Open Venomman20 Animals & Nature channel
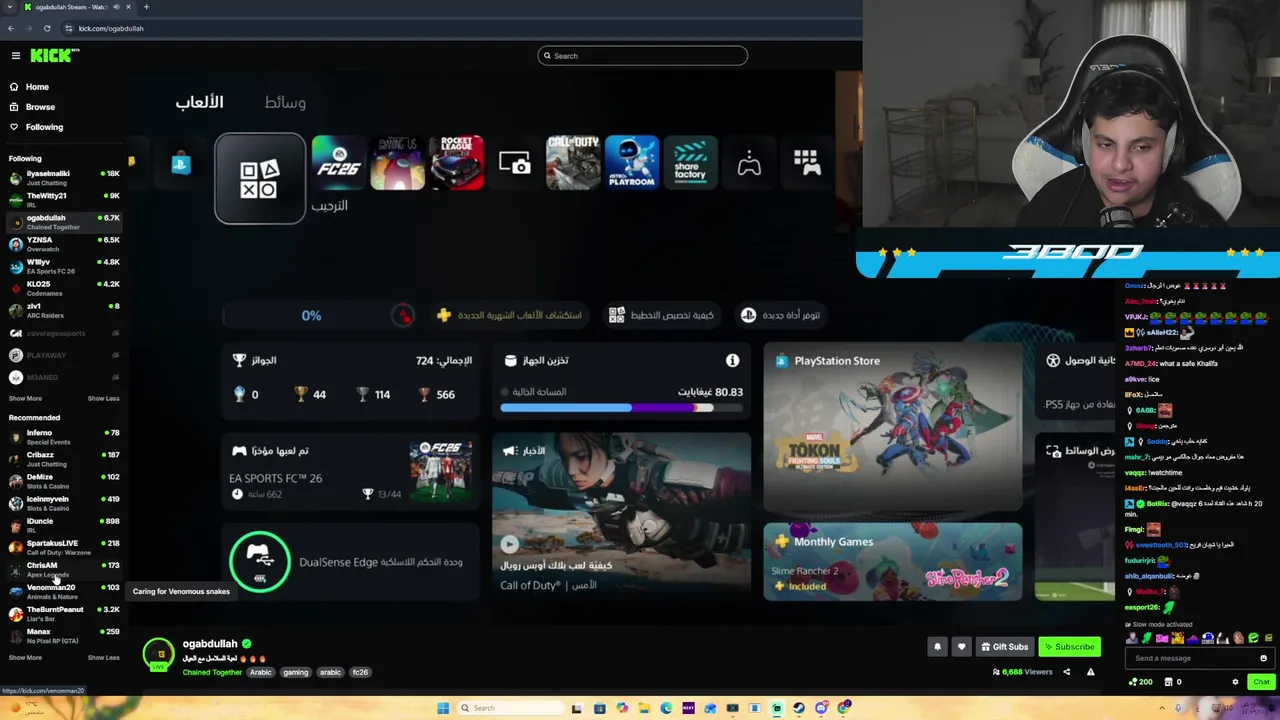The height and width of the screenshot is (720, 1280). [63, 591]
